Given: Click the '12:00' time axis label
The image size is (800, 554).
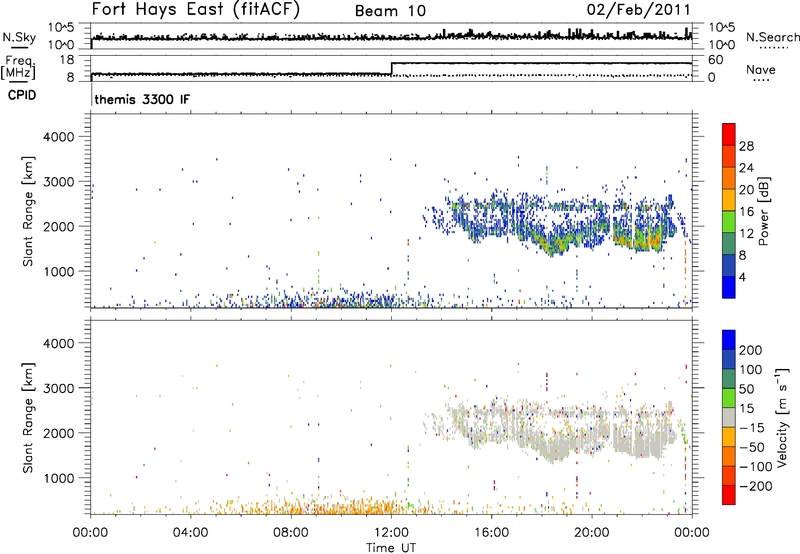Looking at the screenshot, I should [391, 533].
